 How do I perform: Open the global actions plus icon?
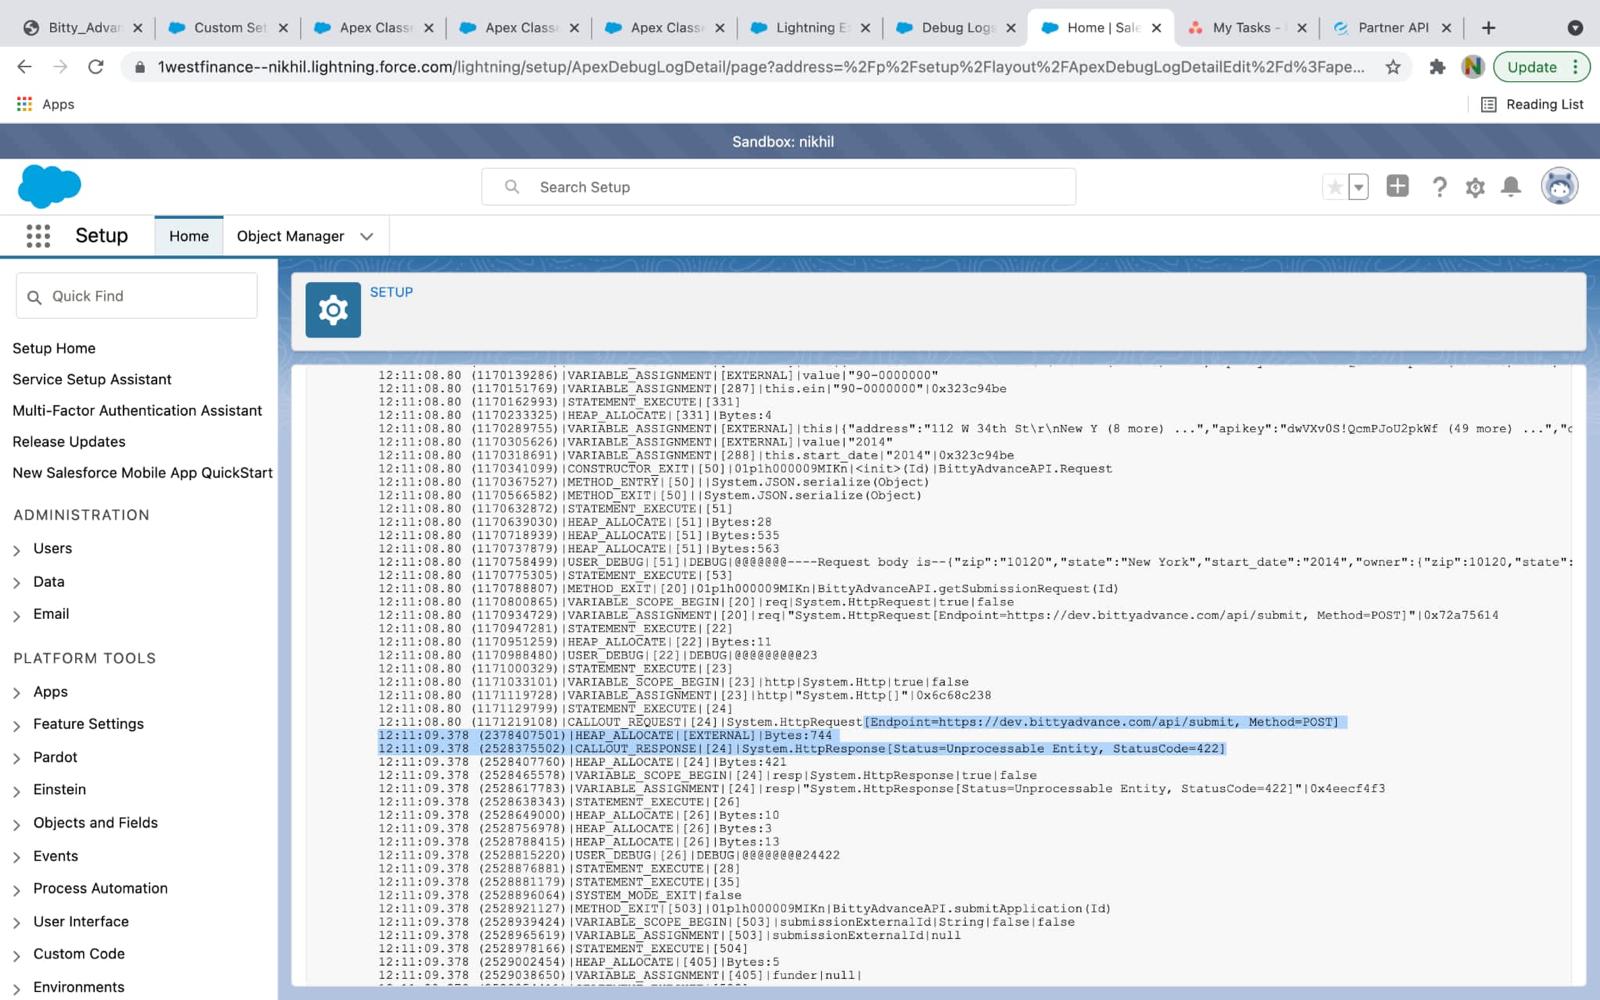point(1397,187)
